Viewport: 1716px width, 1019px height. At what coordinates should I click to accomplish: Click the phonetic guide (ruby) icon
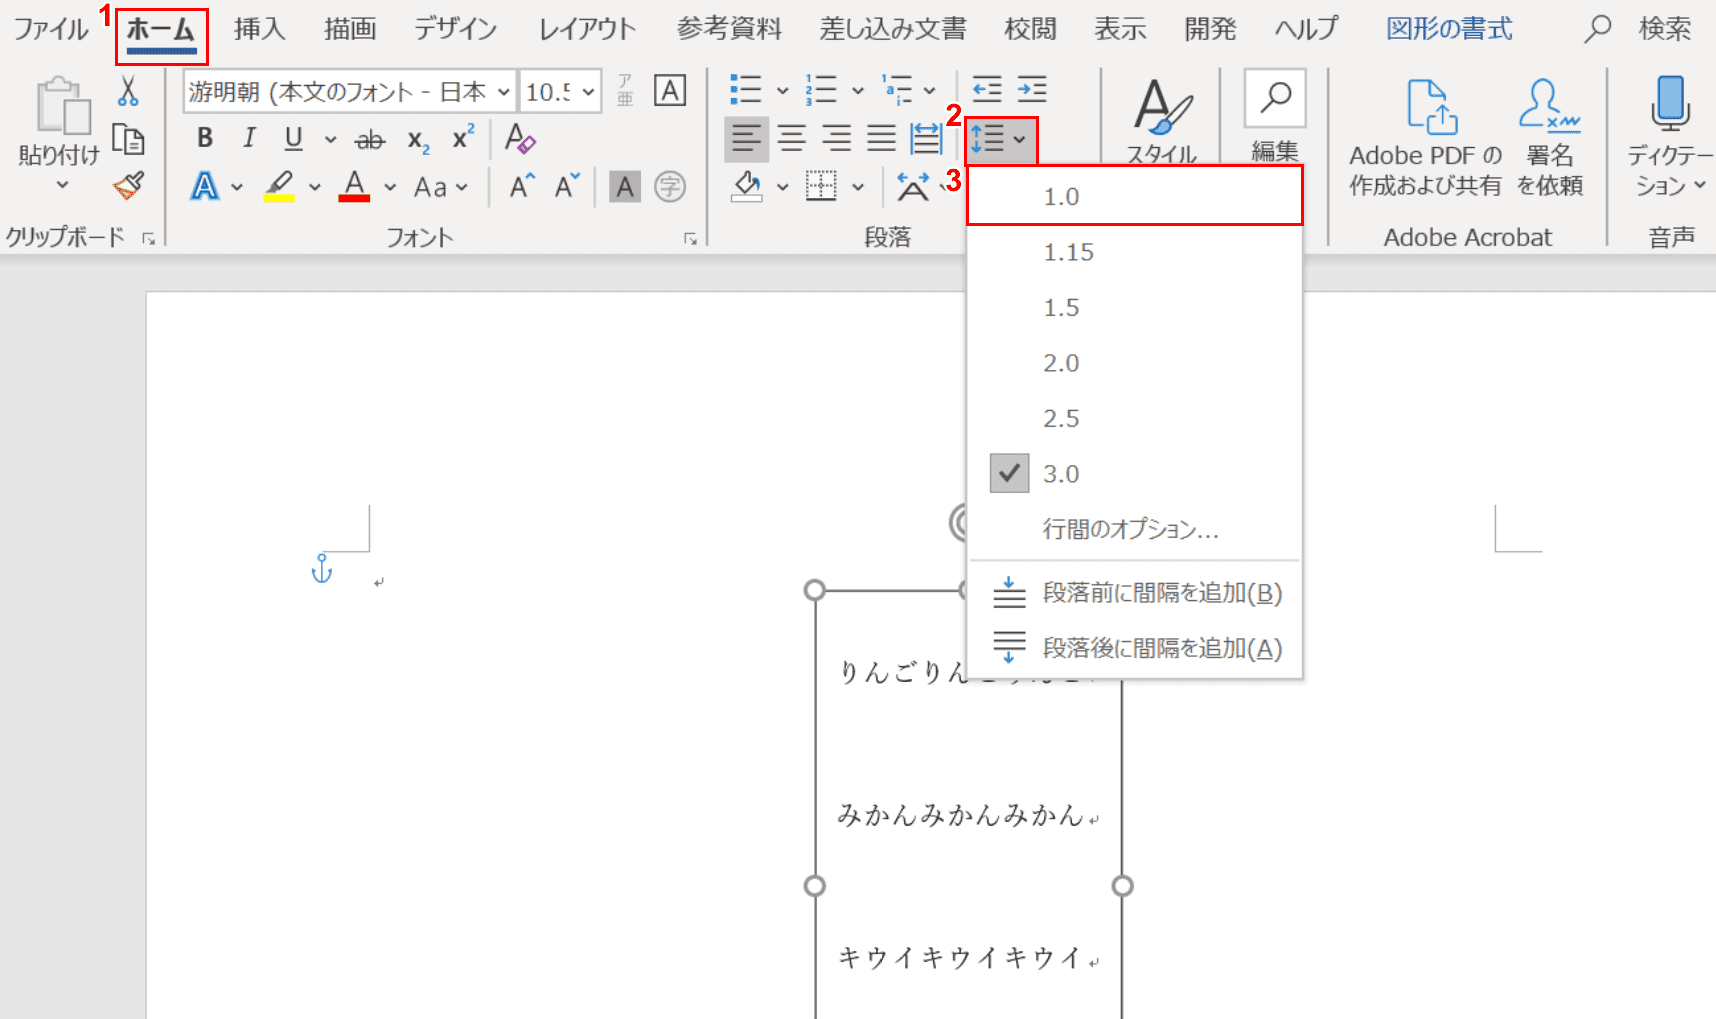[x=625, y=91]
